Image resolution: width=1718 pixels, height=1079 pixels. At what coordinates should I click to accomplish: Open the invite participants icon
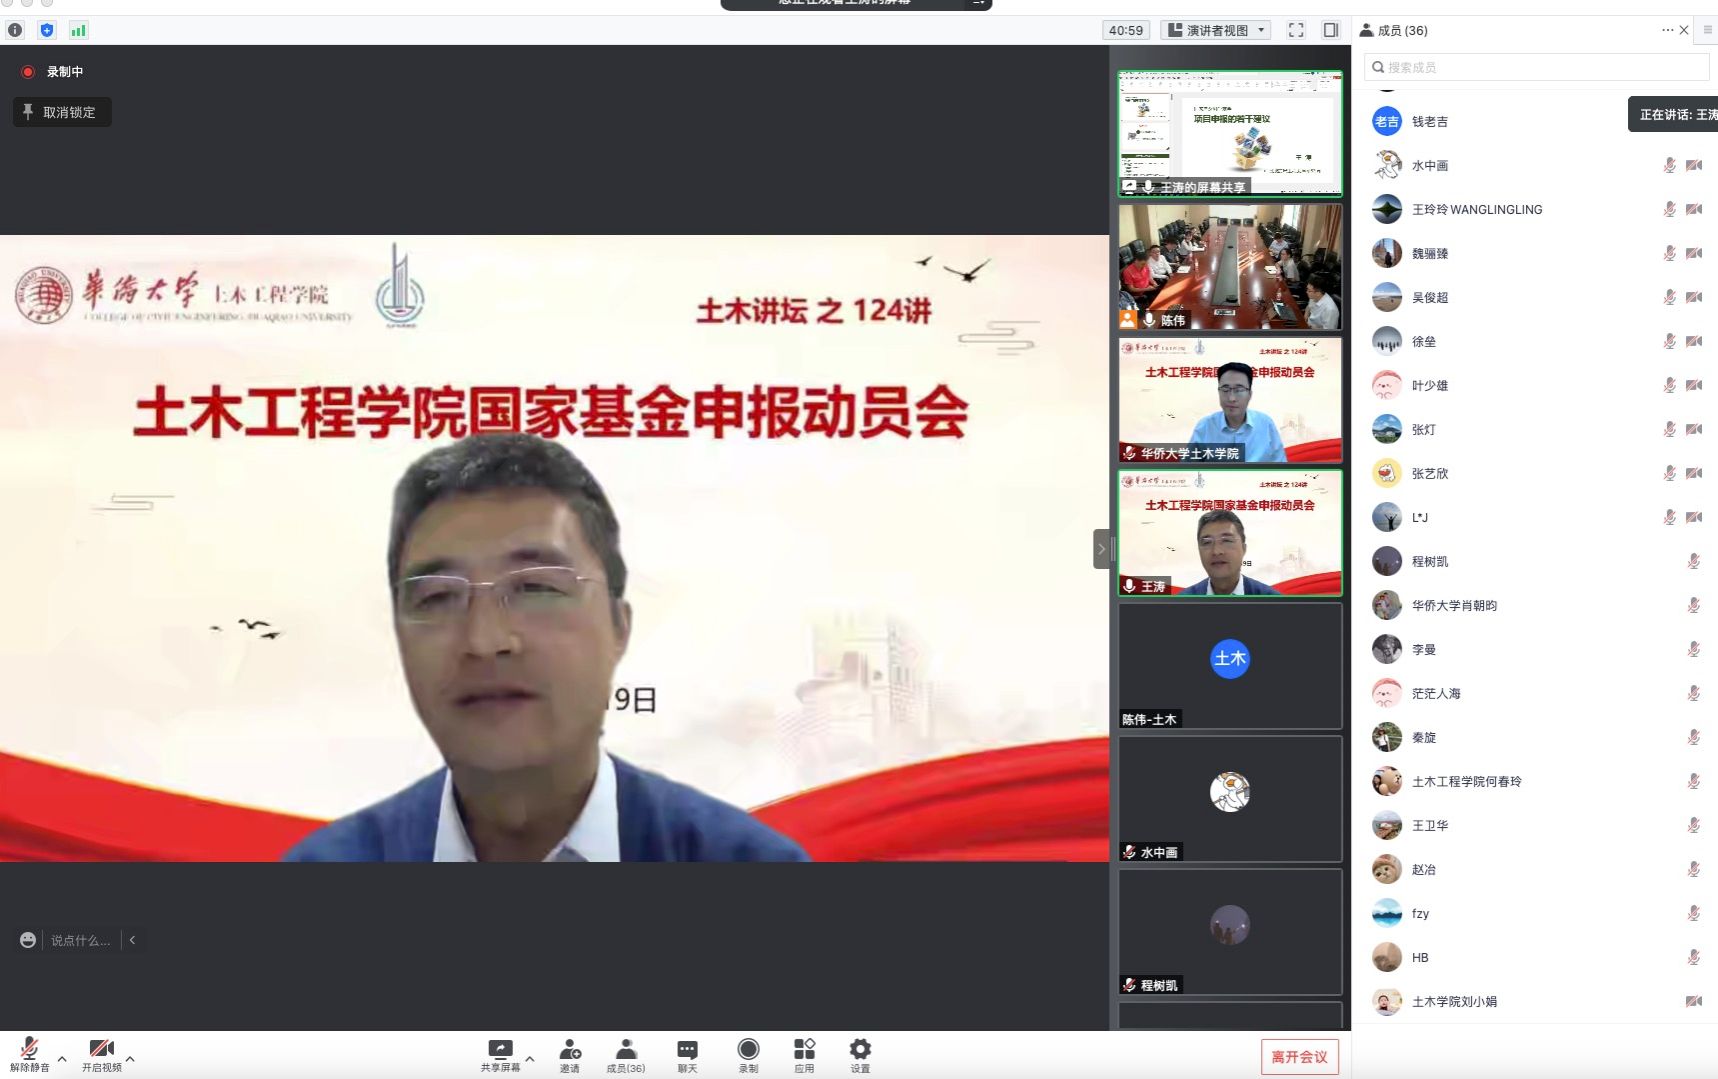pos(570,1054)
